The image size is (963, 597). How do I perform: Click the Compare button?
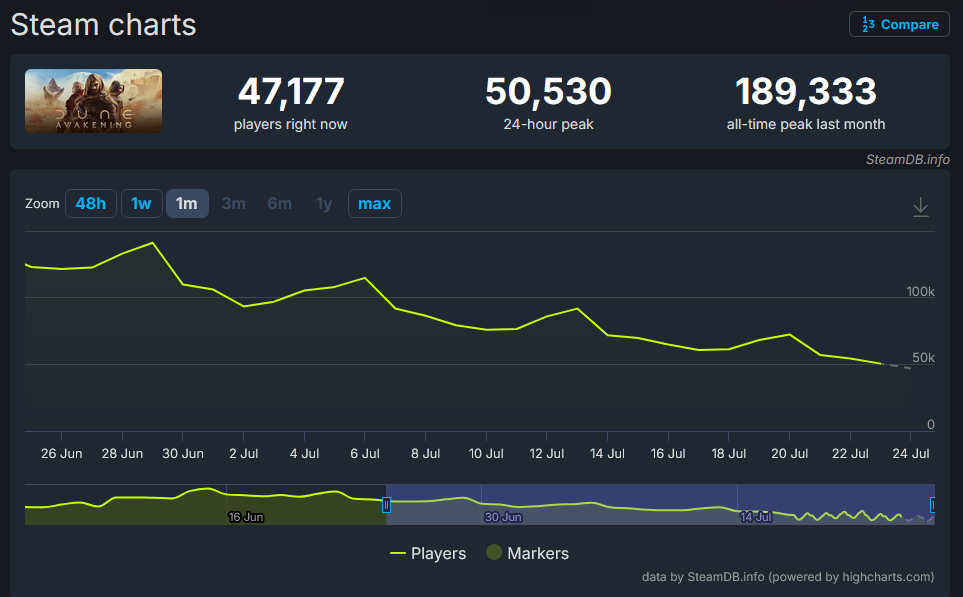click(x=899, y=25)
